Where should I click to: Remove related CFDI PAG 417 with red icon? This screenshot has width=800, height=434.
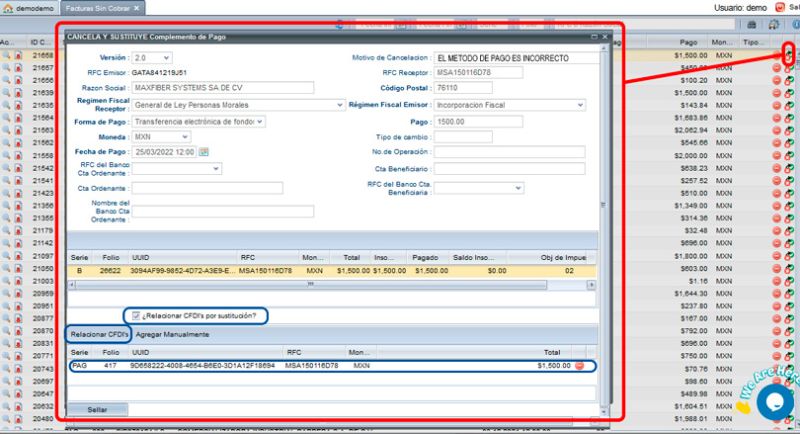tap(579, 366)
